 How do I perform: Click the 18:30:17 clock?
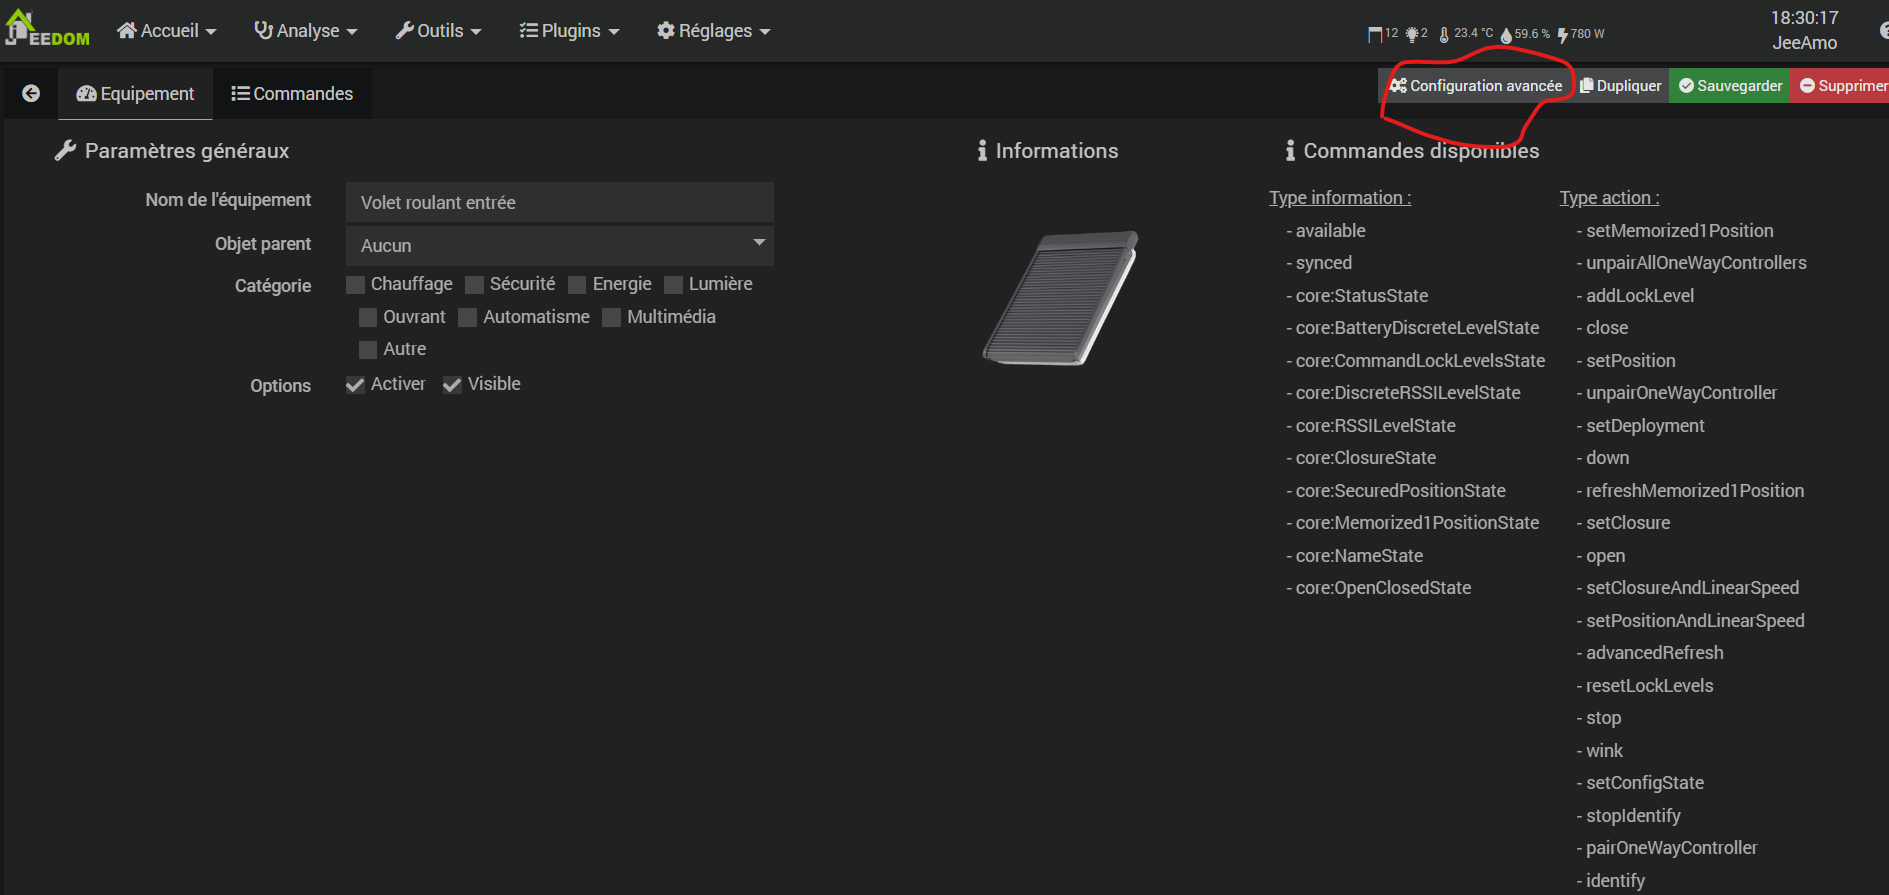click(x=1805, y=18)
